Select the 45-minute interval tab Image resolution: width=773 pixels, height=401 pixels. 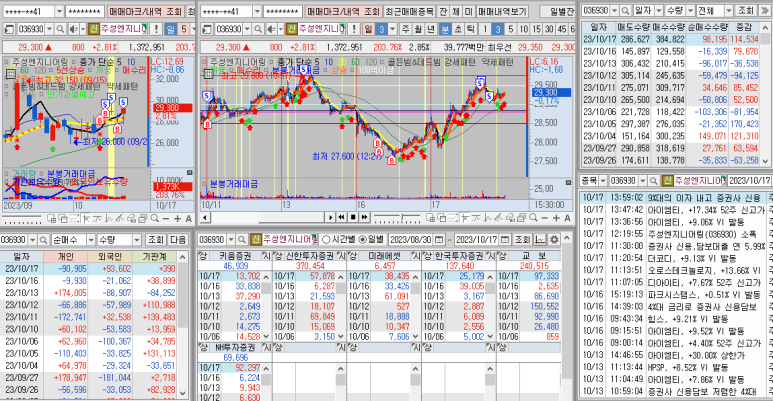[x=562, y=30]
